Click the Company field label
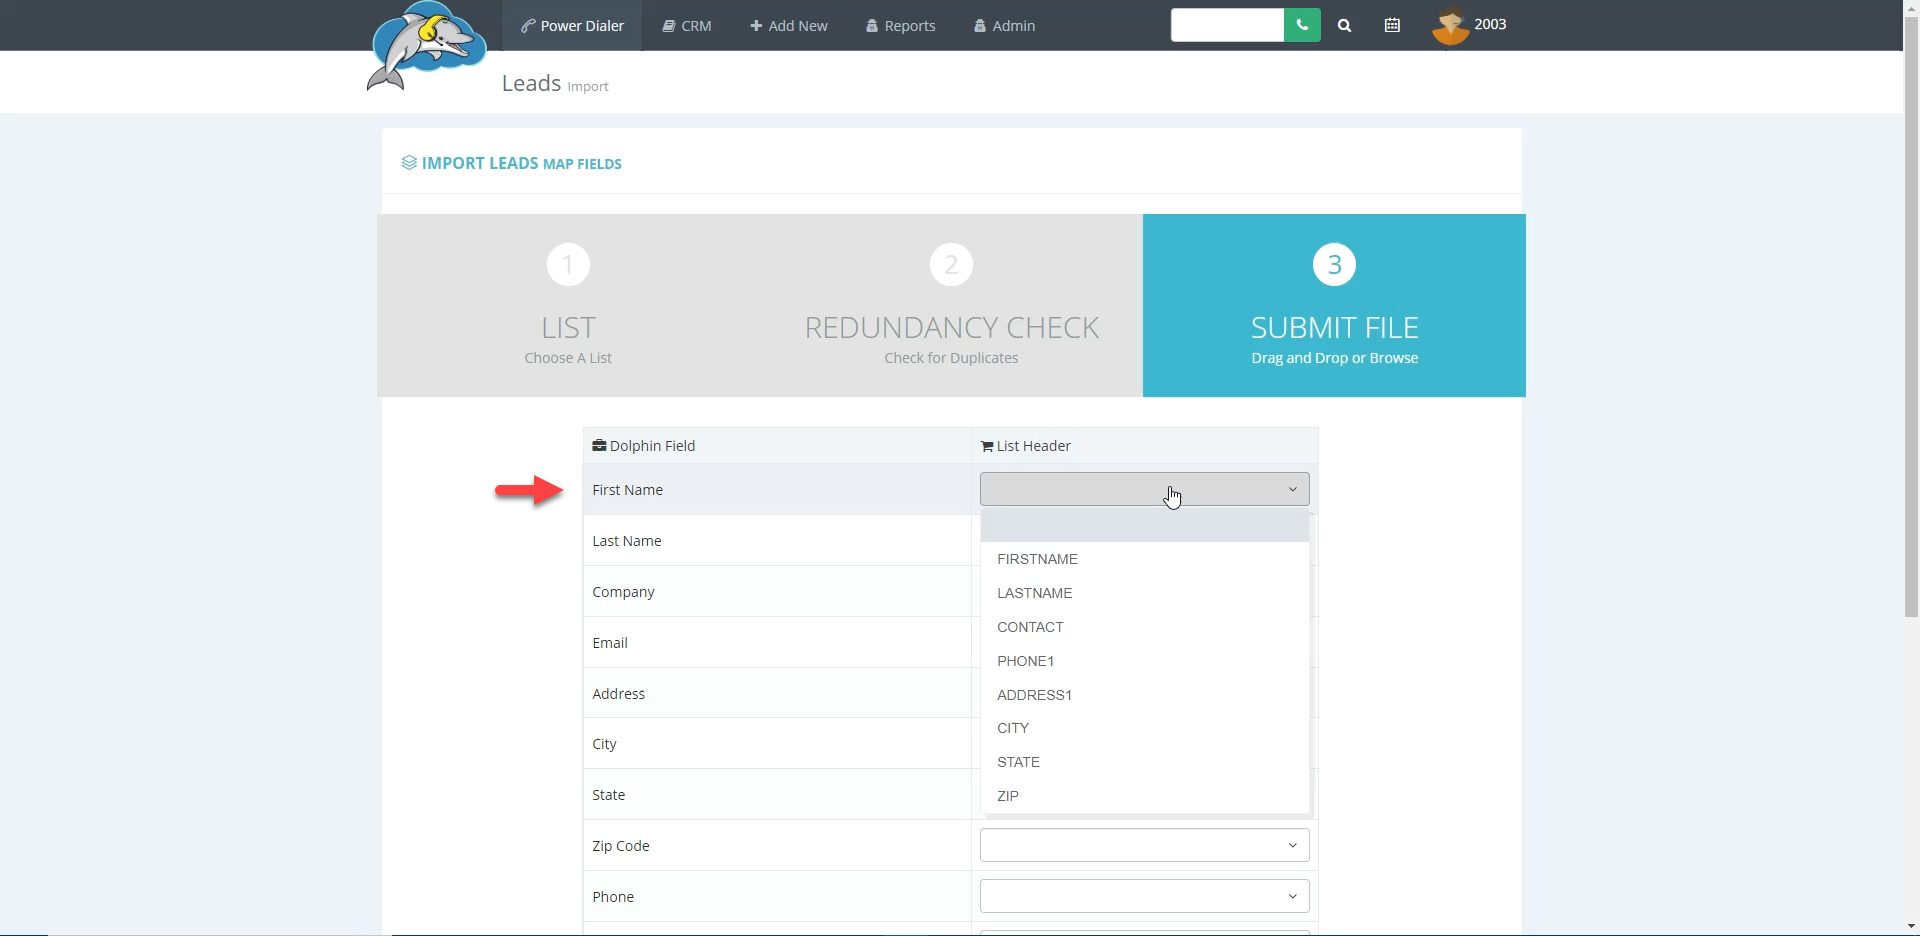This screenshot has height=936, width=1920. 623,592
